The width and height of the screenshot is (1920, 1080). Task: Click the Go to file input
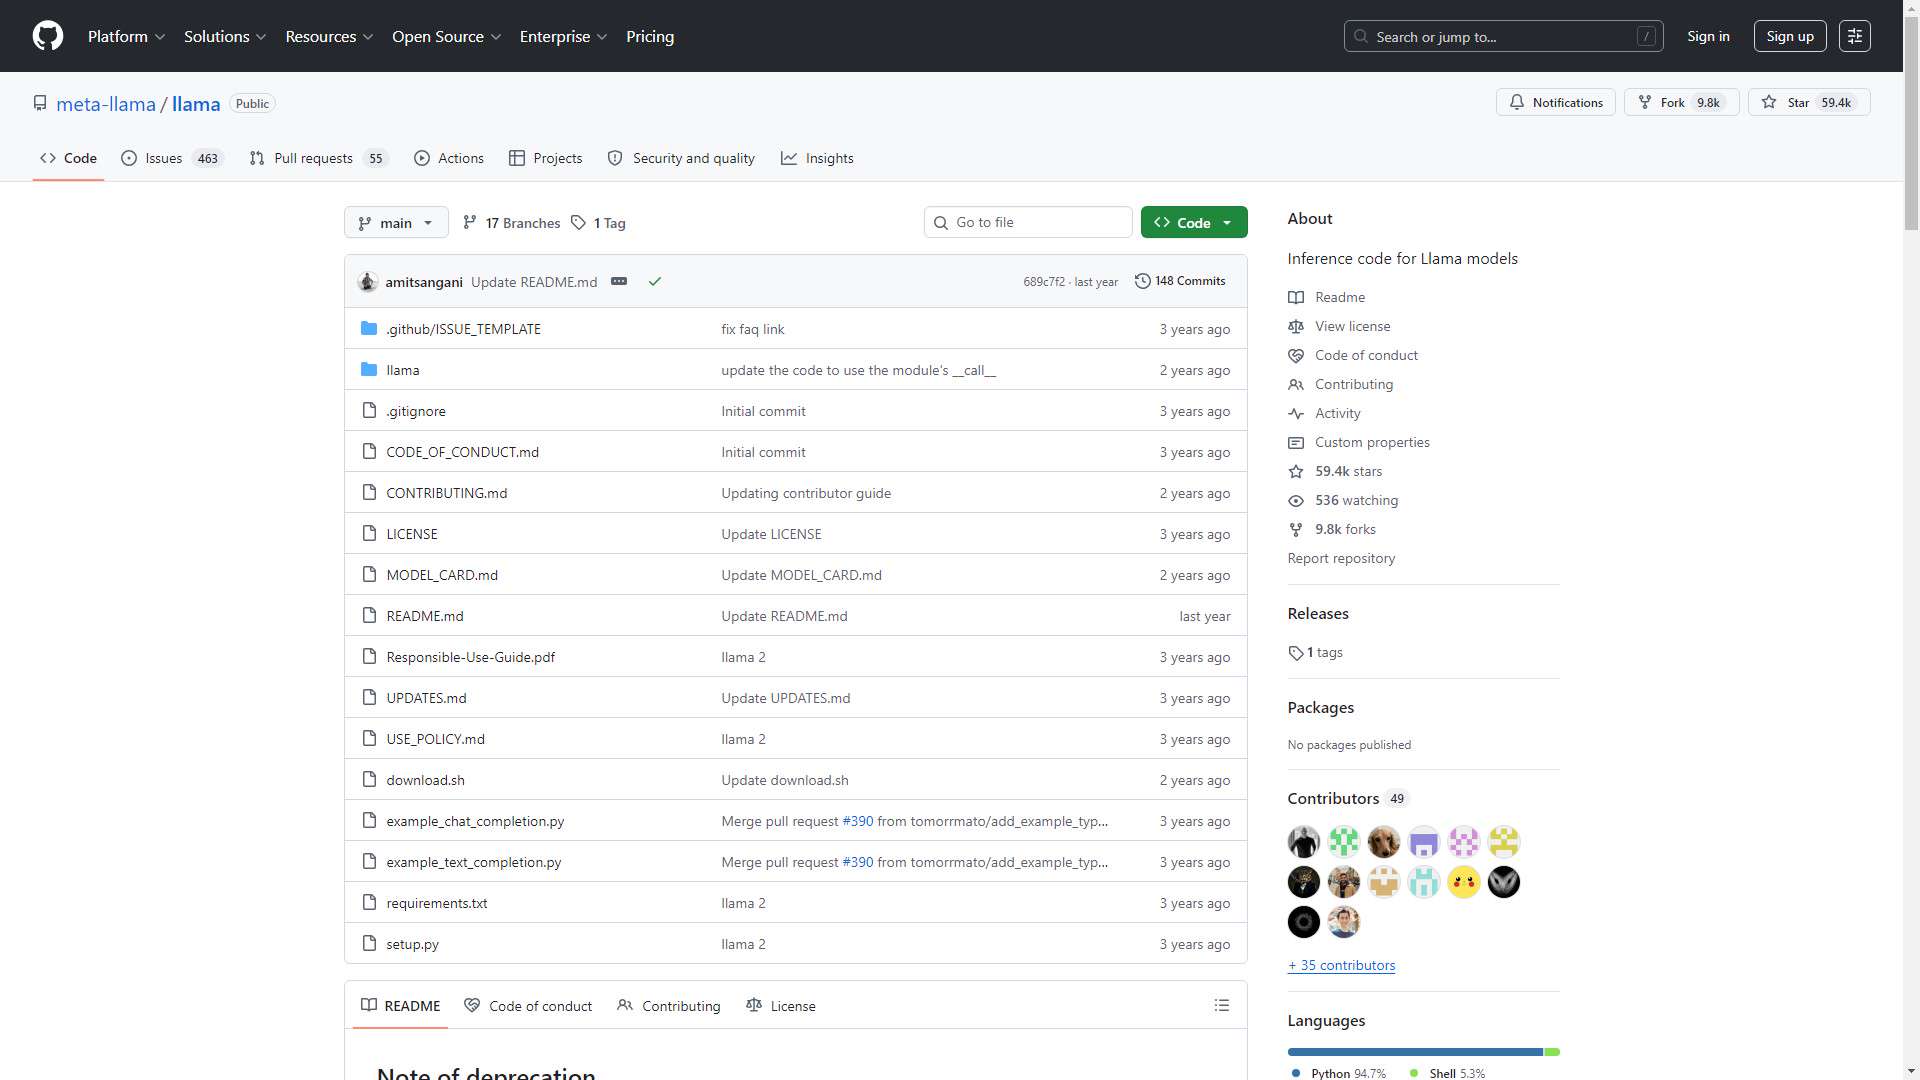pyautogui.click(x=1028, y=222)
